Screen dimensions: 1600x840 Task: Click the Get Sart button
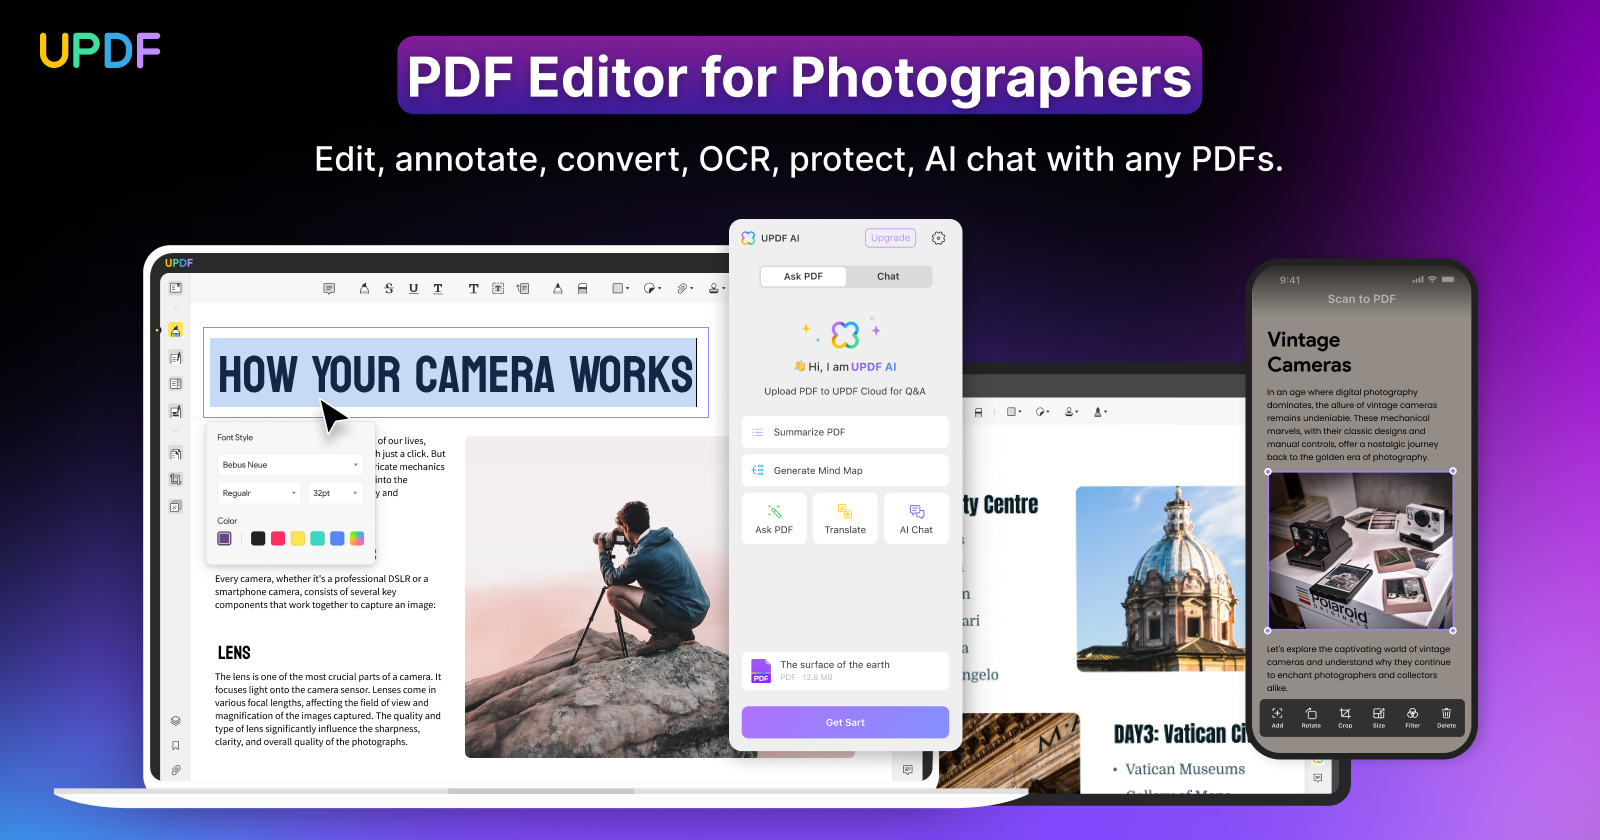pos(845,722)
